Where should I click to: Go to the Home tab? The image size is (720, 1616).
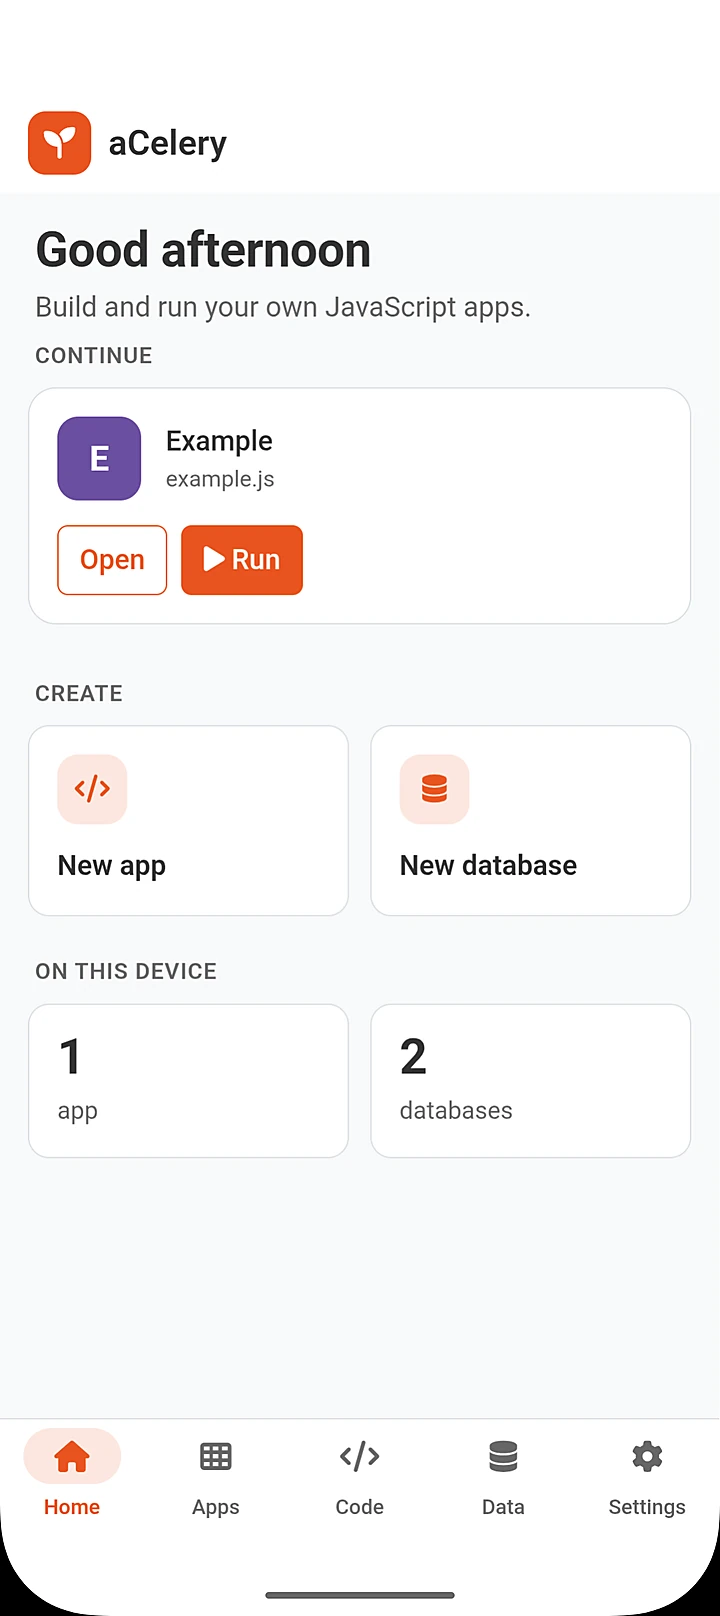[x=72, y=1476]
